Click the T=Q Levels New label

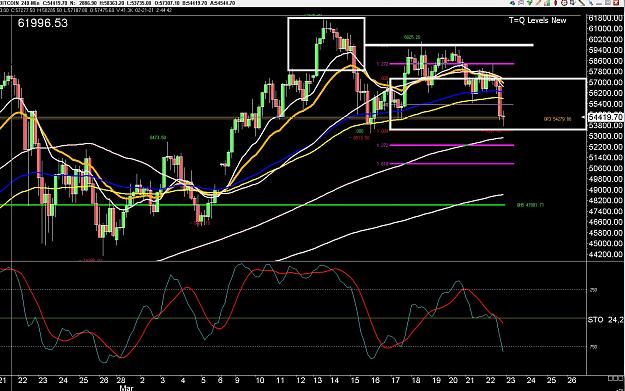click(x=537, y=20)
